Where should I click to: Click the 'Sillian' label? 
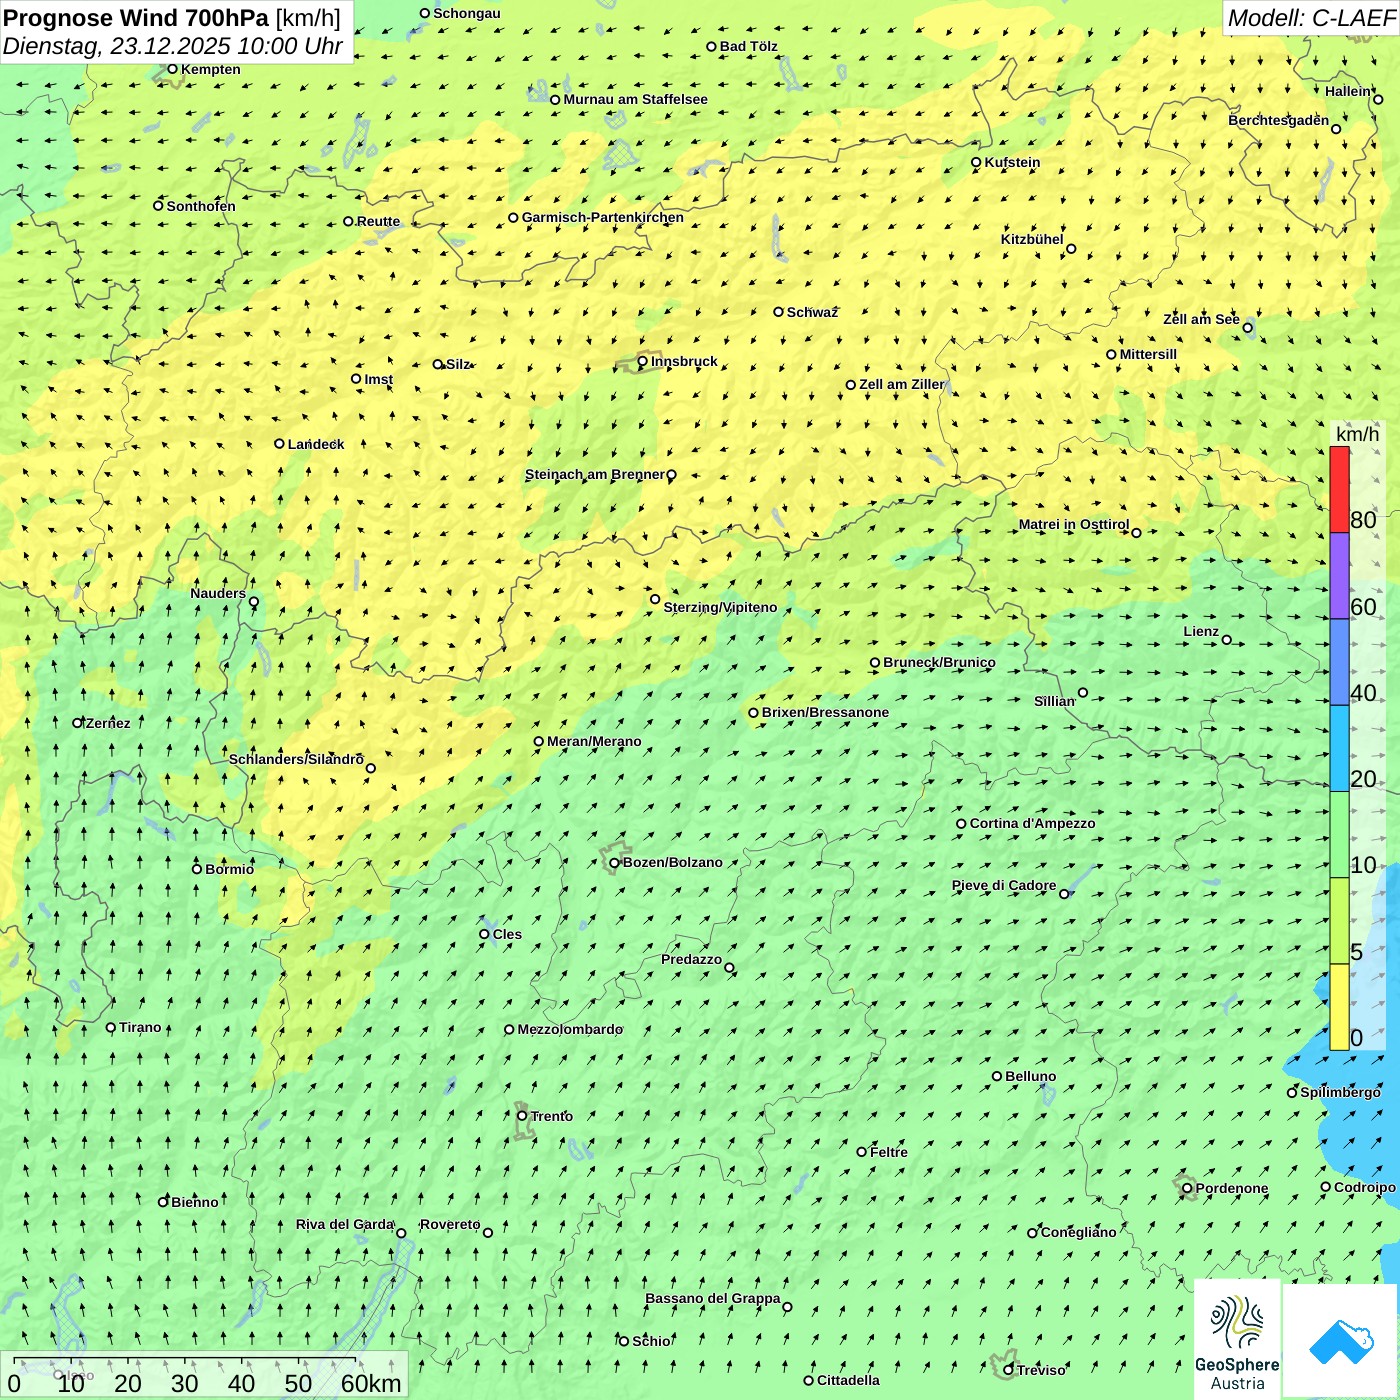(x=1054, y=701)
